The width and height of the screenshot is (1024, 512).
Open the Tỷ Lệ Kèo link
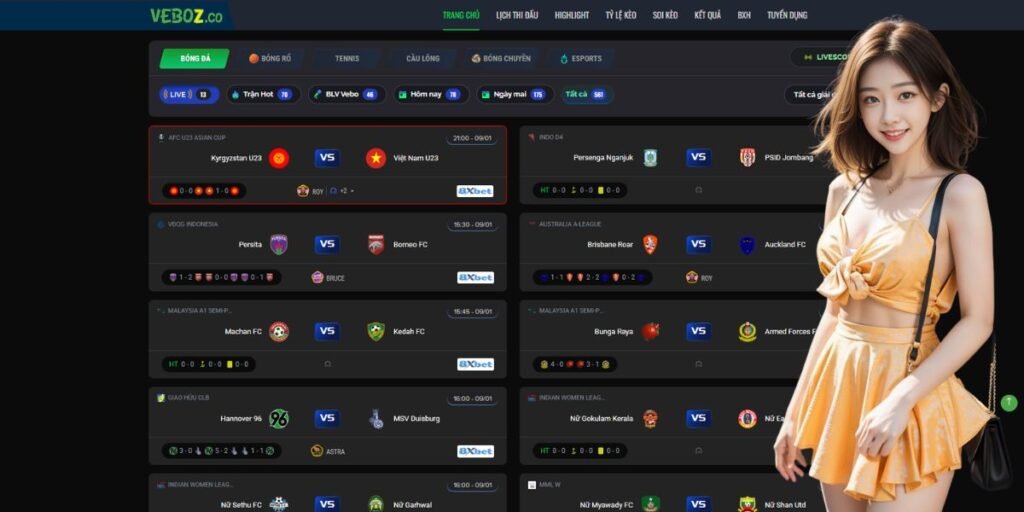coord(621,15)
